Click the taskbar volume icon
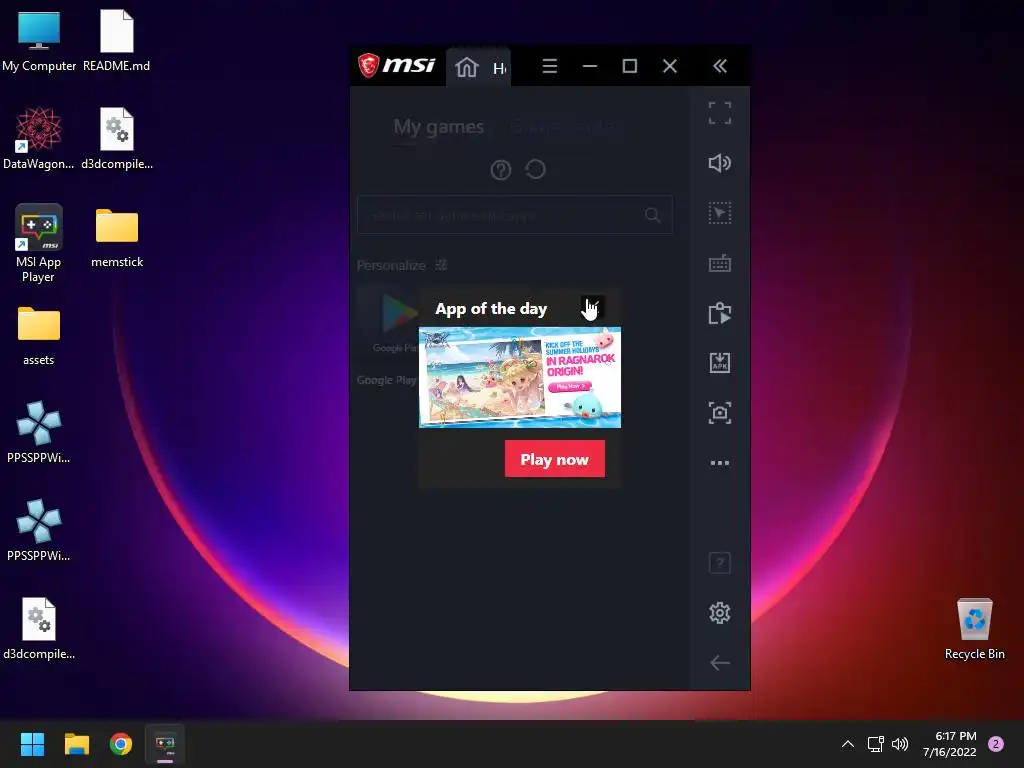Viewport: 1024px width, 768px height. click(900, 744)
